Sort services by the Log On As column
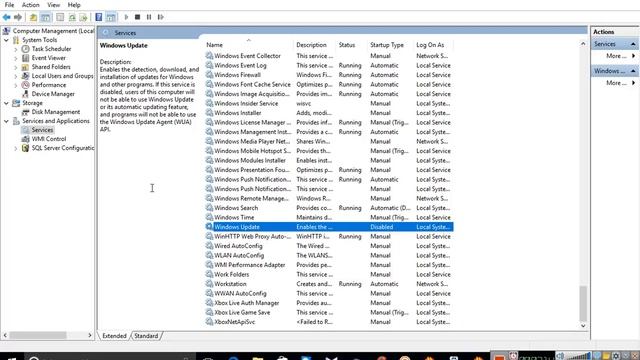Viewport: 640px width, 360px height. click(433, 45)
